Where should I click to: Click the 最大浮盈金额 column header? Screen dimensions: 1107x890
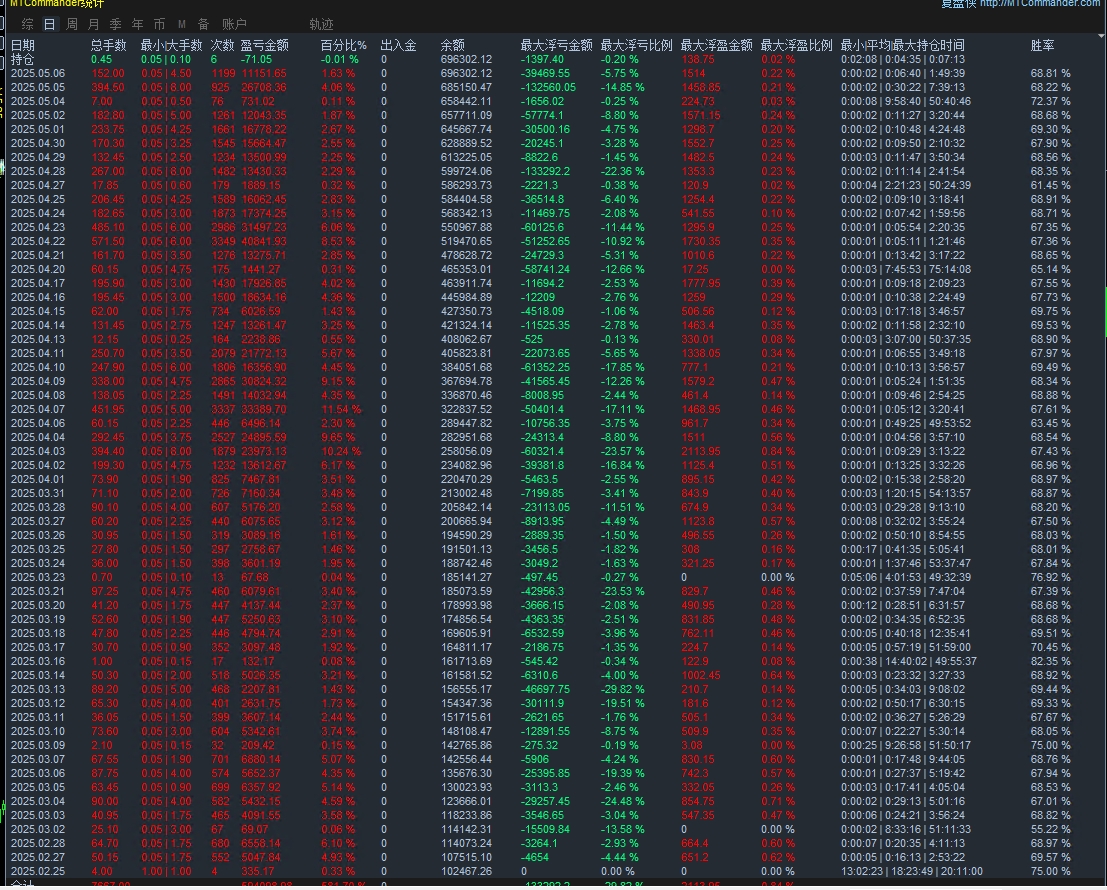(x=717, y=46)
